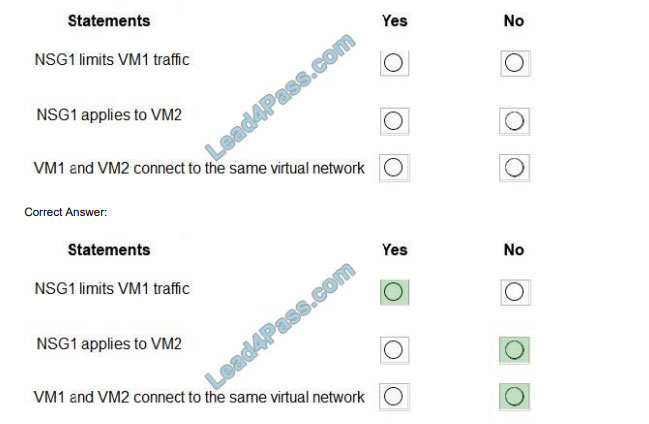This screenshot has width=649, height=424.
Task: Click the Statements header in question area
Action: (109, 21)
